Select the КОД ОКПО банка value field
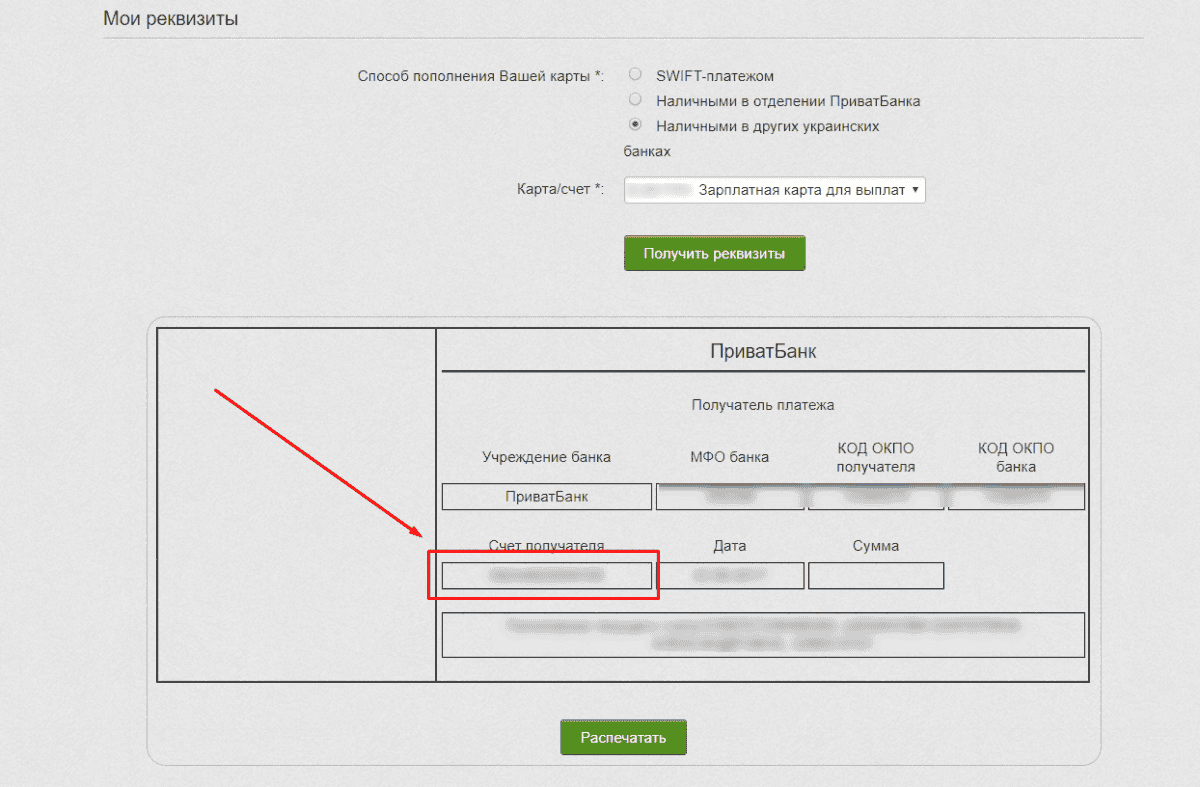Image resolution: width=1200 pixels, height=787 pixels. [1016, 497]
